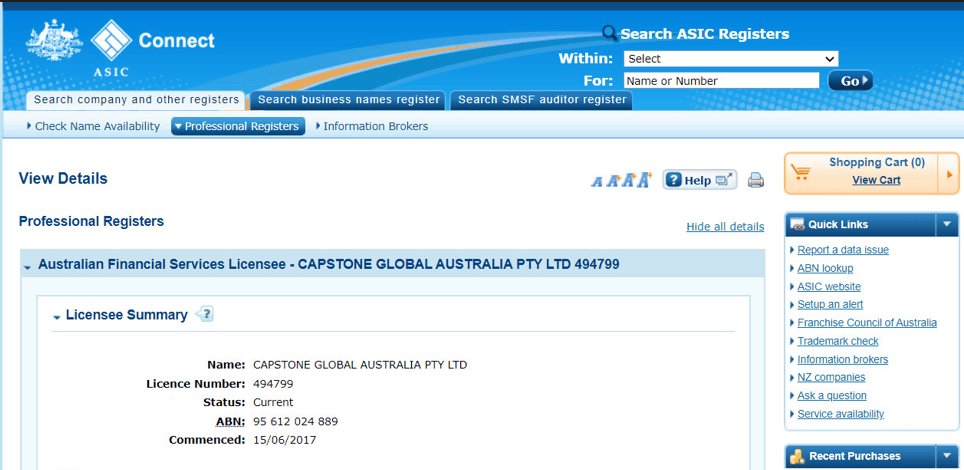Select the largest font size icon
This screenshot has width=964, height=470.
[644, 180]
